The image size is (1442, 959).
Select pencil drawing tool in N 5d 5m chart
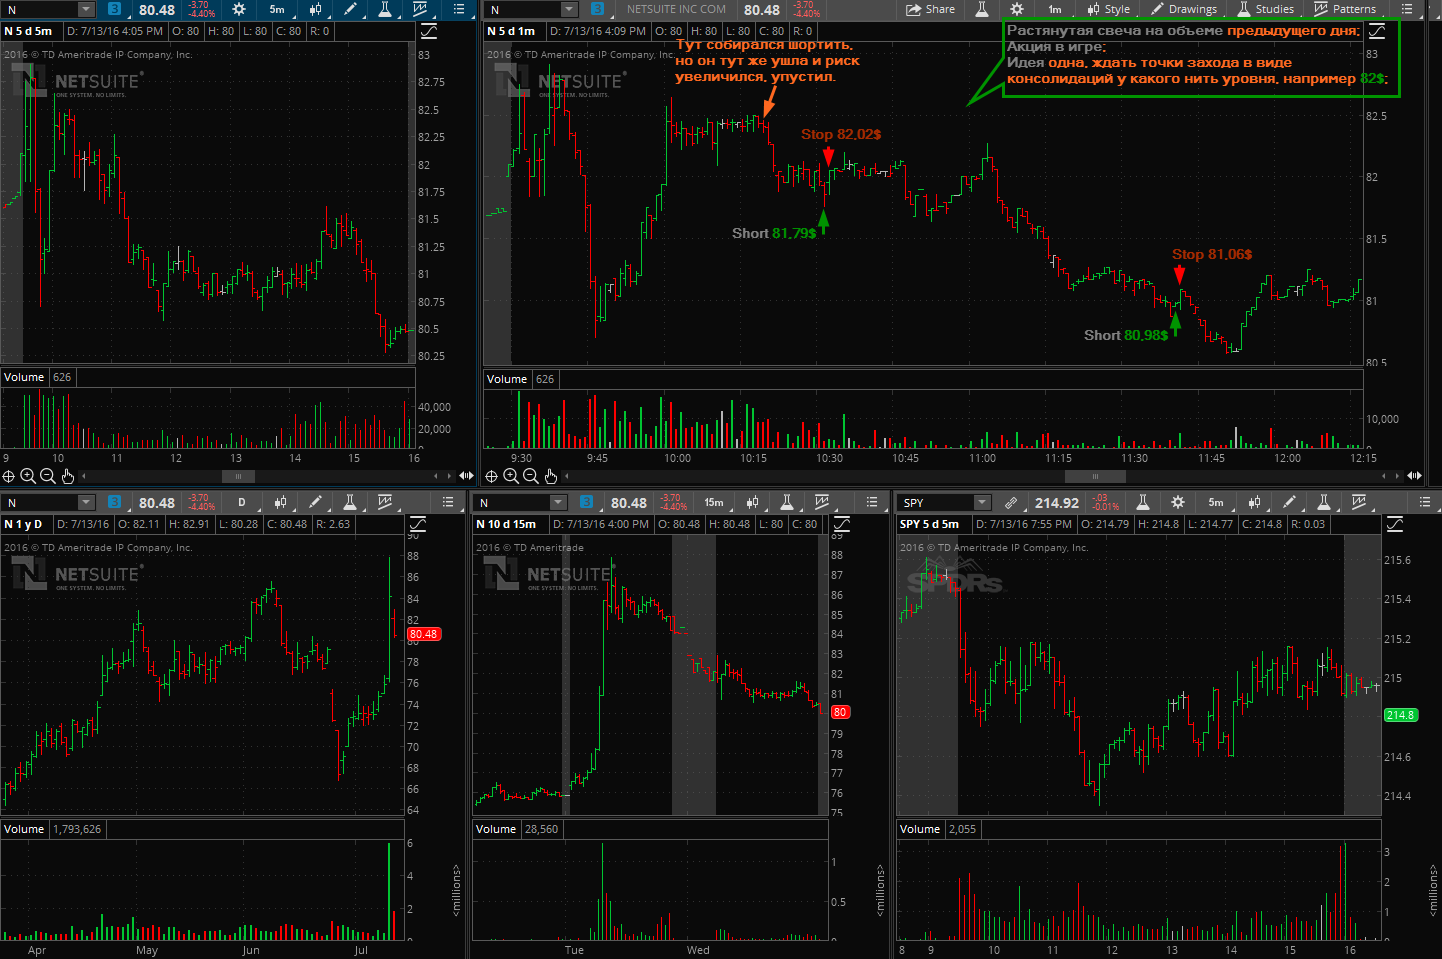[x=350, y=9]
